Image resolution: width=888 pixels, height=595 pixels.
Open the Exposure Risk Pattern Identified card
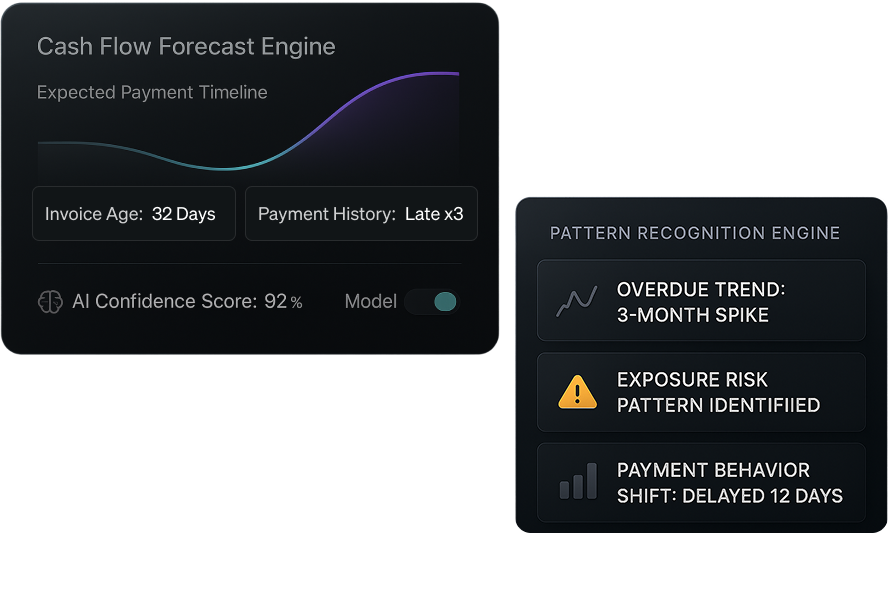tap(701, 392)
